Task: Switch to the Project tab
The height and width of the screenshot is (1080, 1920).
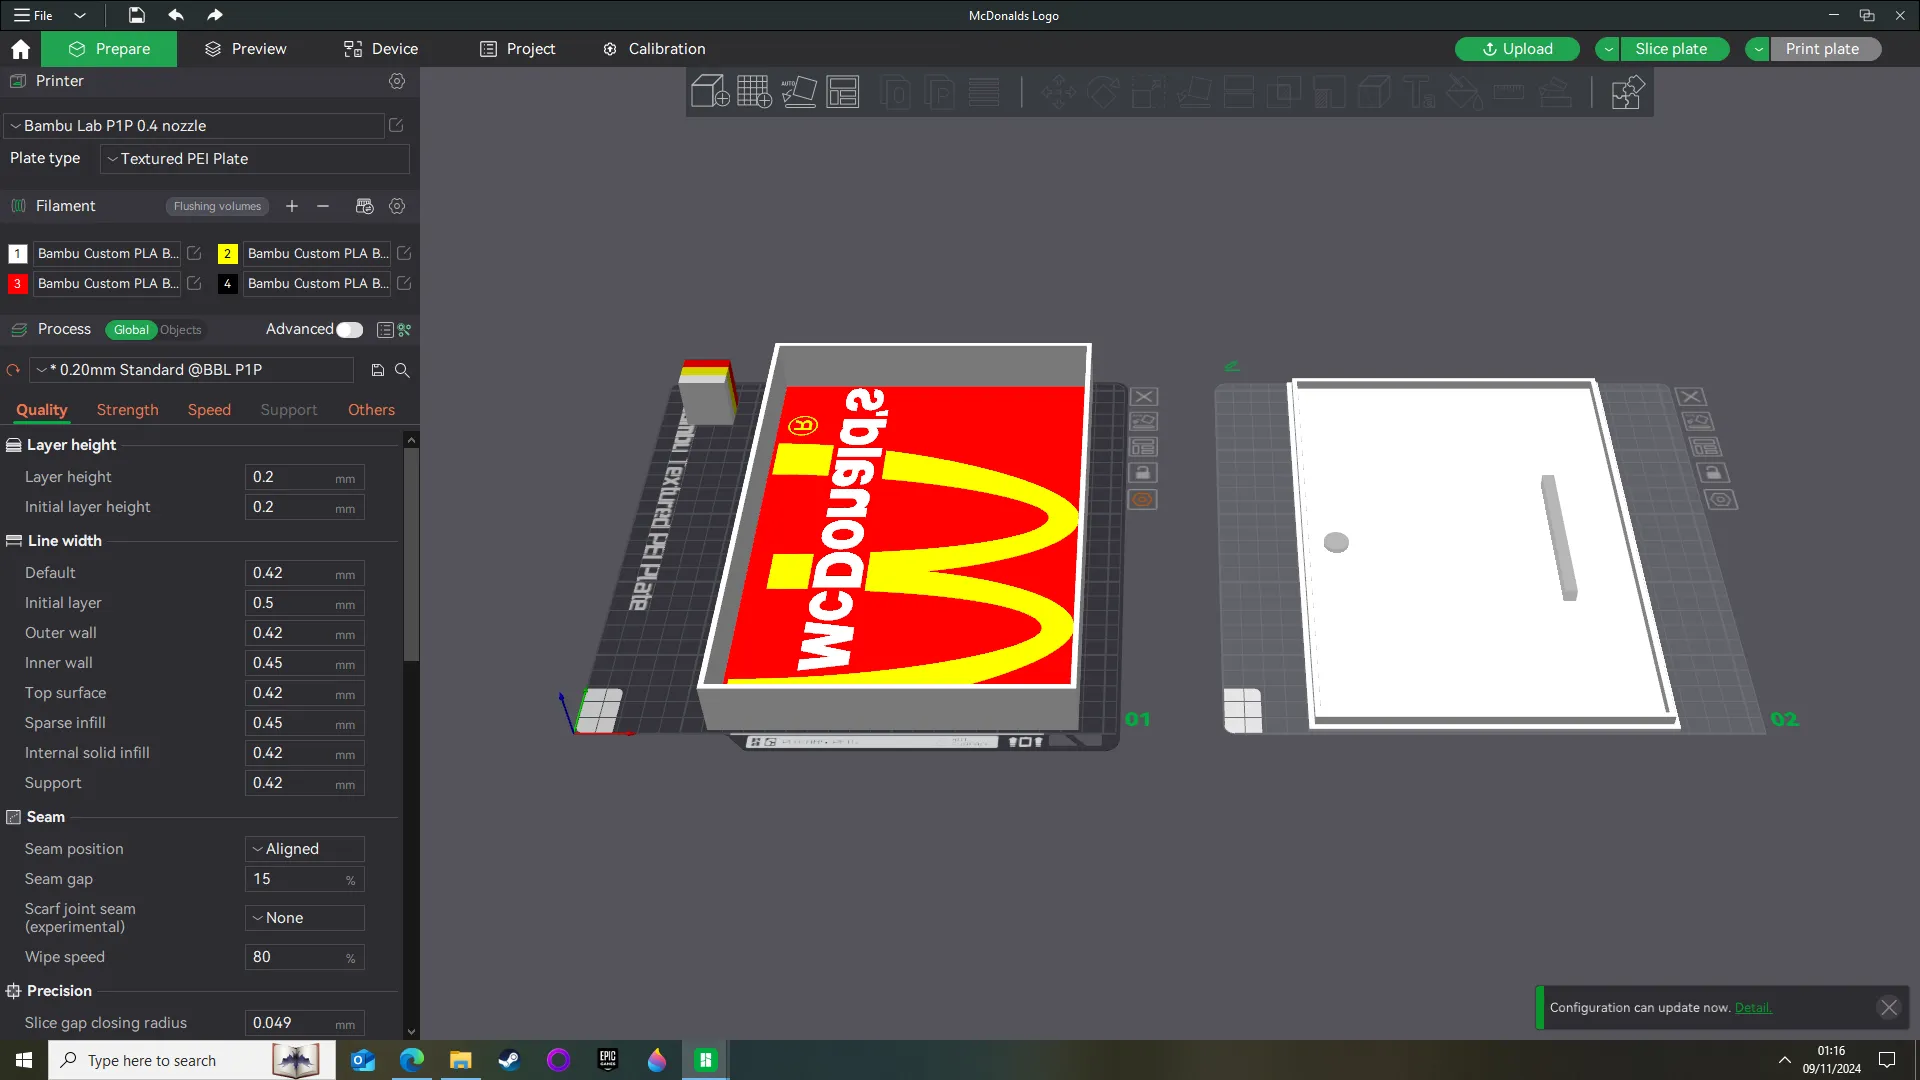Action: coord(518,49)
